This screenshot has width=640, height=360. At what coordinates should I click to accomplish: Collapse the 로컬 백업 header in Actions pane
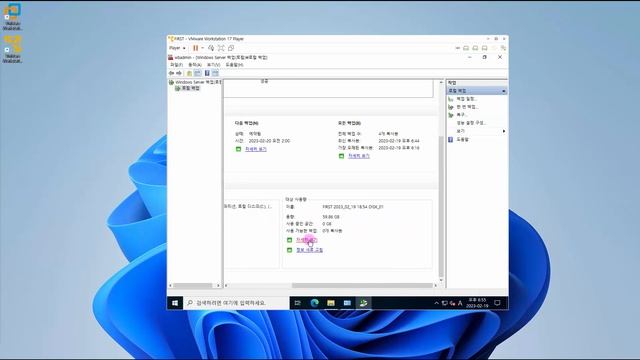point(504,91)
